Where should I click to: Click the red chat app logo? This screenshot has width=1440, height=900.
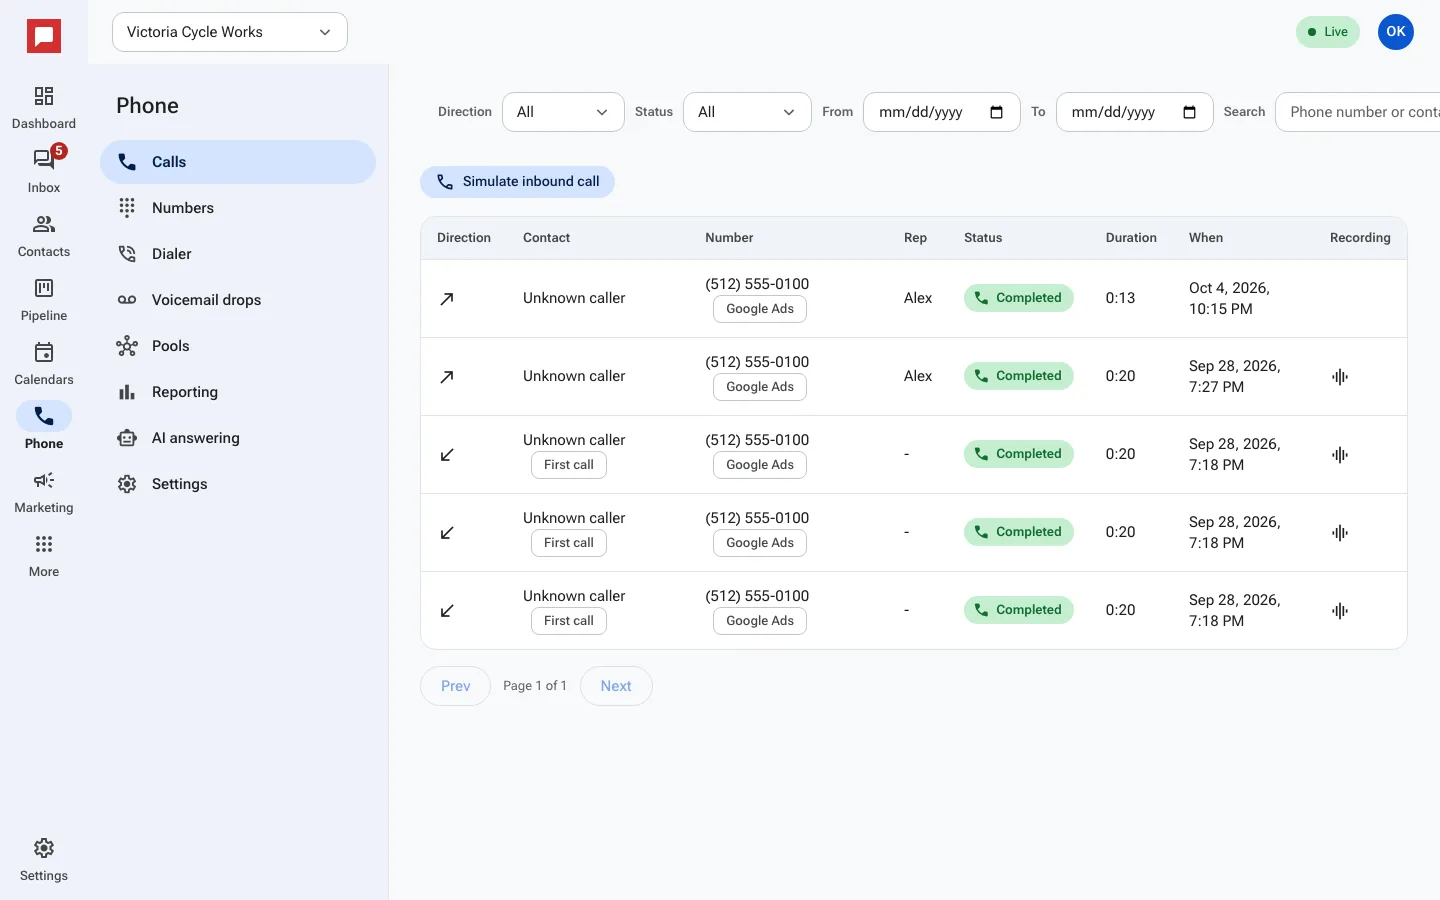point(44,37)
